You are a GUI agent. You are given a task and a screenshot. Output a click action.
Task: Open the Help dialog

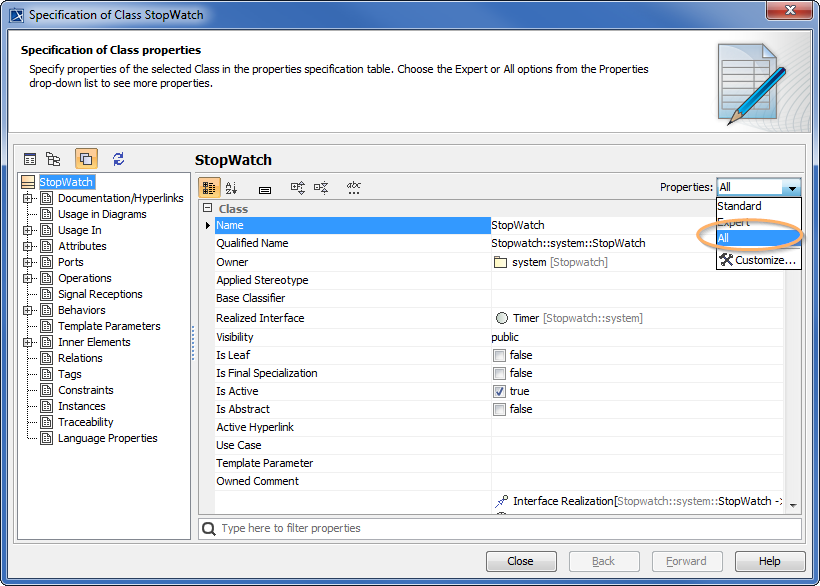click(x=771, y=561)
